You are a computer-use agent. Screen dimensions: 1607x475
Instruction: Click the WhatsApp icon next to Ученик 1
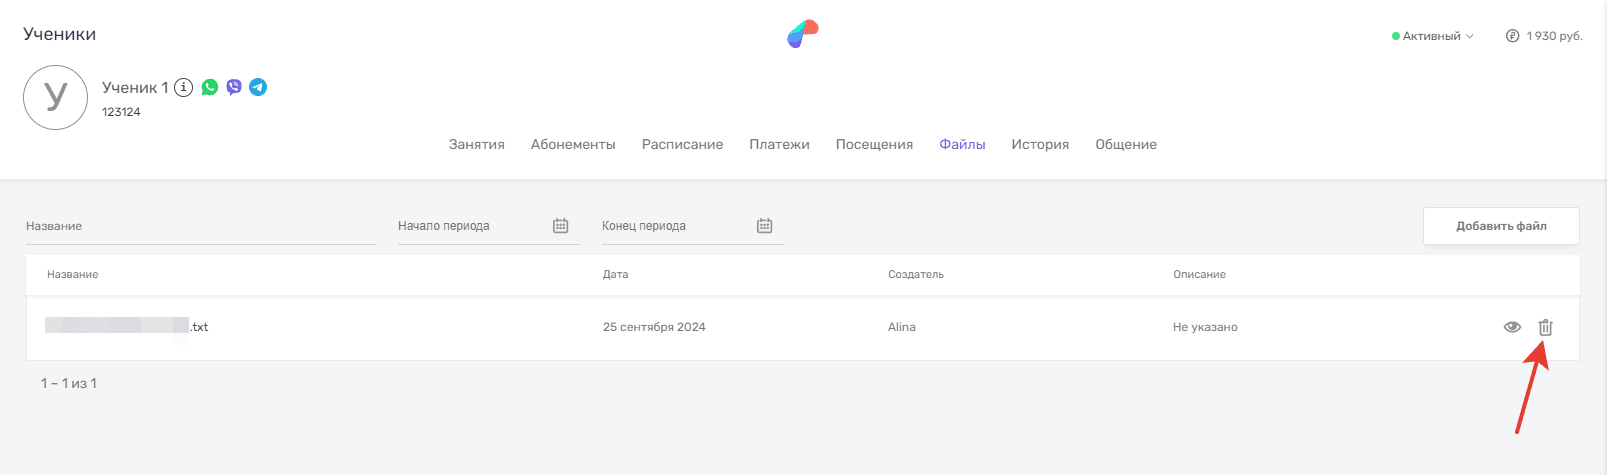210,87
